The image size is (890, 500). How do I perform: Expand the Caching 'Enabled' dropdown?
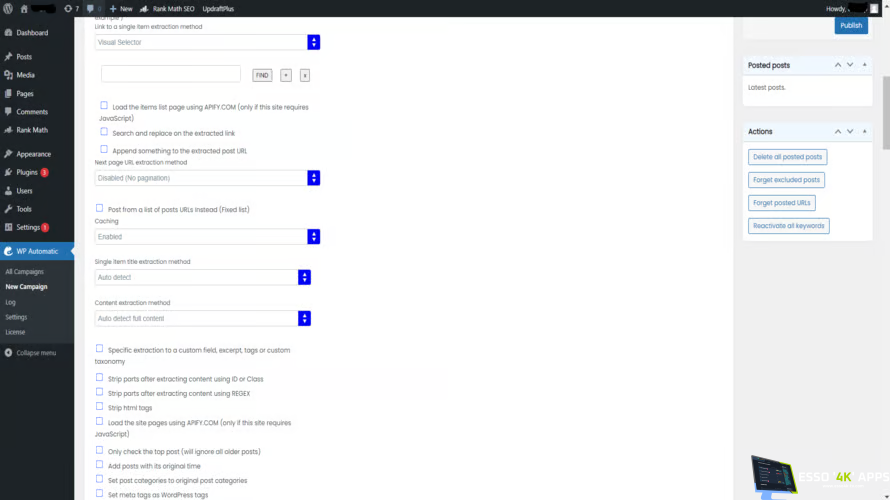tap(207, 237)
